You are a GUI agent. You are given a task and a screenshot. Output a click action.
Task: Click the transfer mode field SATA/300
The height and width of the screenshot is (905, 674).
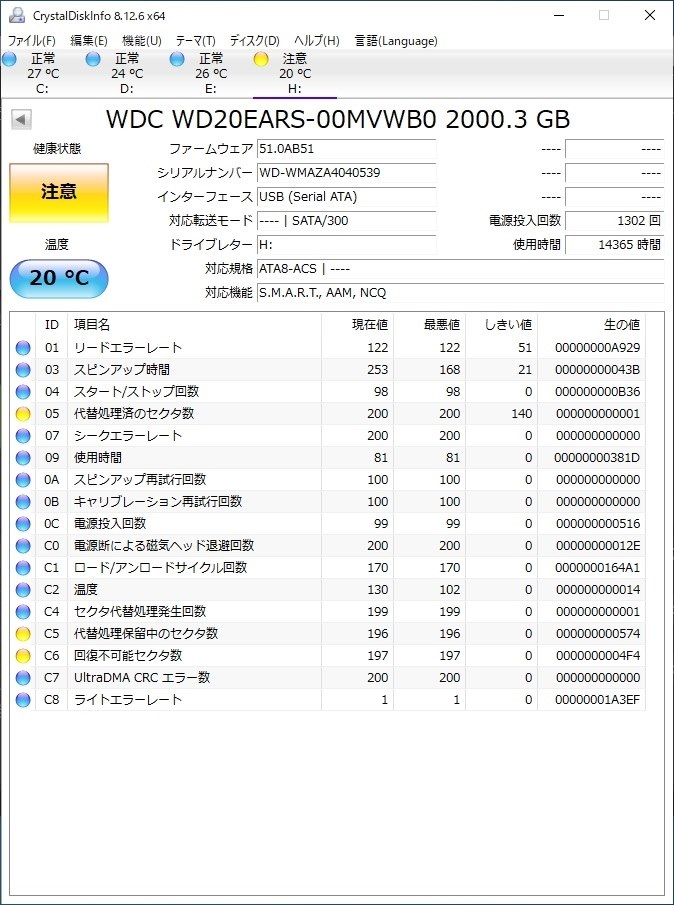347,220
